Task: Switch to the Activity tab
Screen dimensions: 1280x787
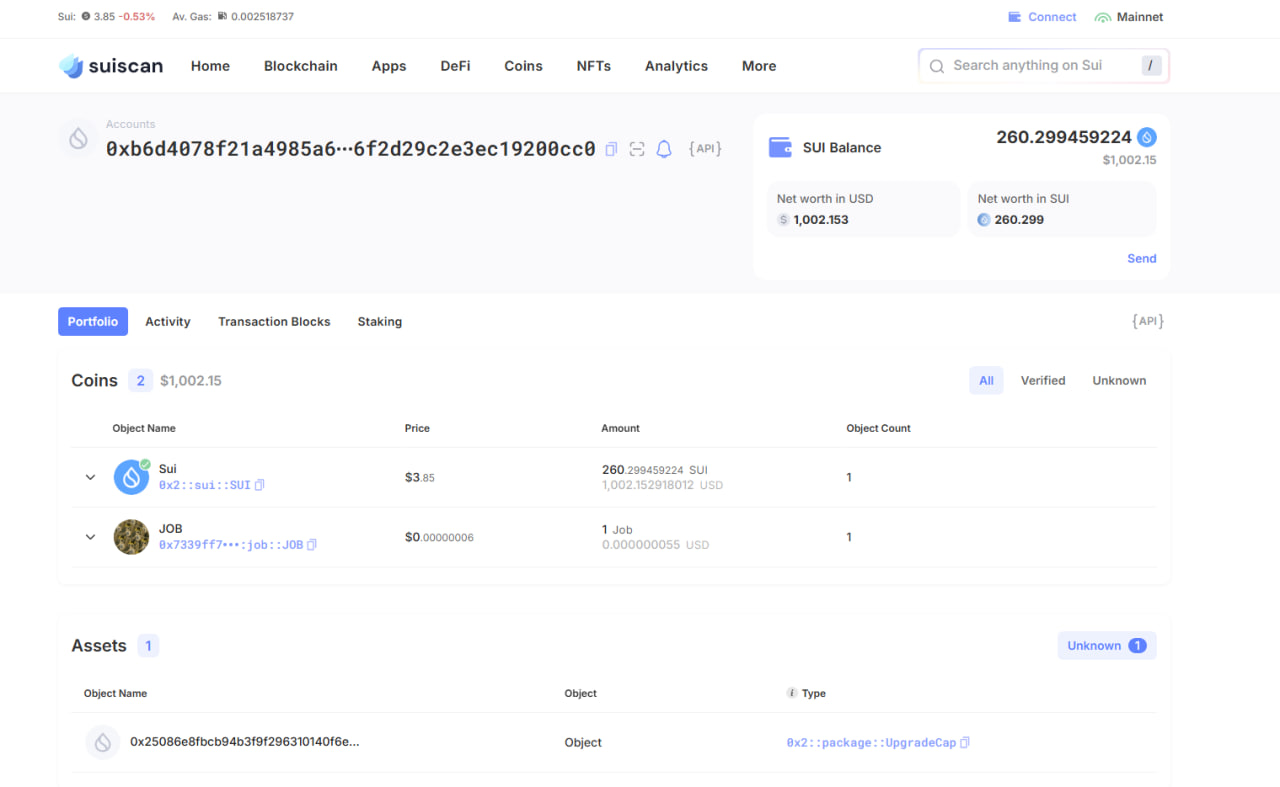Action: coord(167,321)
